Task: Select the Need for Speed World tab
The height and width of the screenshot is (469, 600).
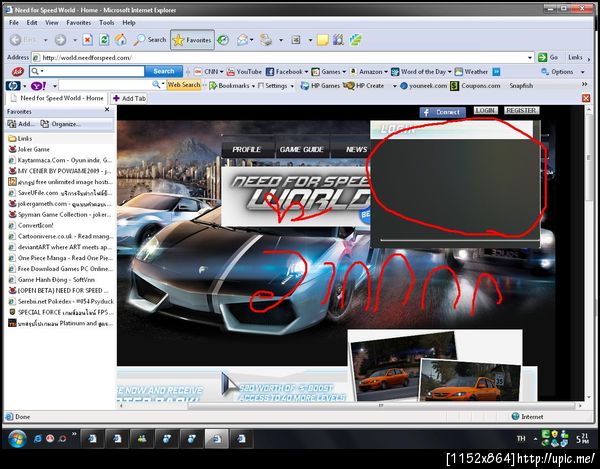Action: [x=57, y=98]
